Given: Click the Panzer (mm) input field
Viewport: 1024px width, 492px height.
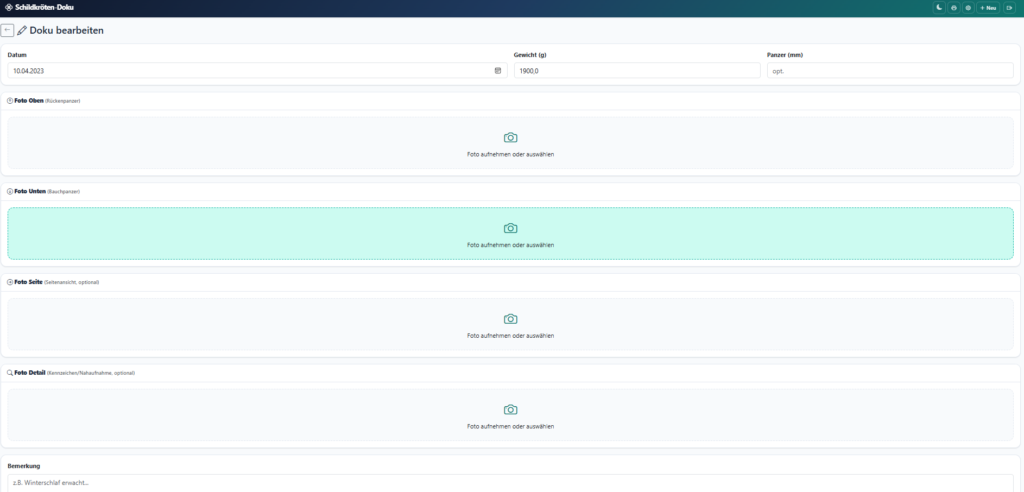Looking at the screenshot, I should (890, 71).
